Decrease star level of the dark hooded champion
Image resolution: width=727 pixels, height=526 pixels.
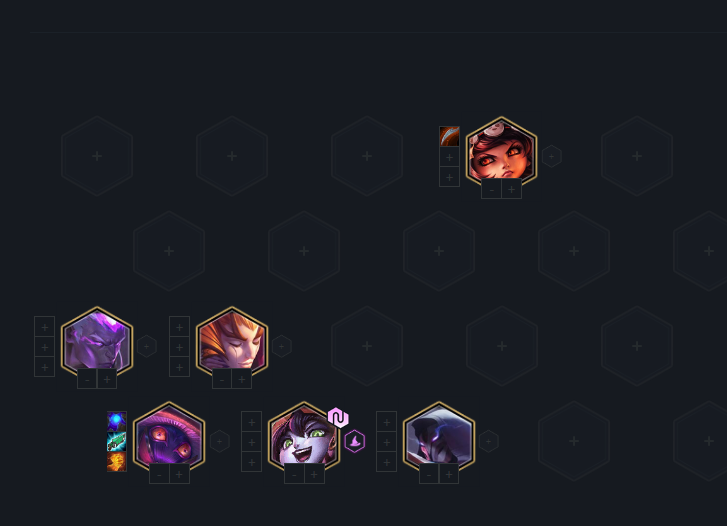click(429, 475)
